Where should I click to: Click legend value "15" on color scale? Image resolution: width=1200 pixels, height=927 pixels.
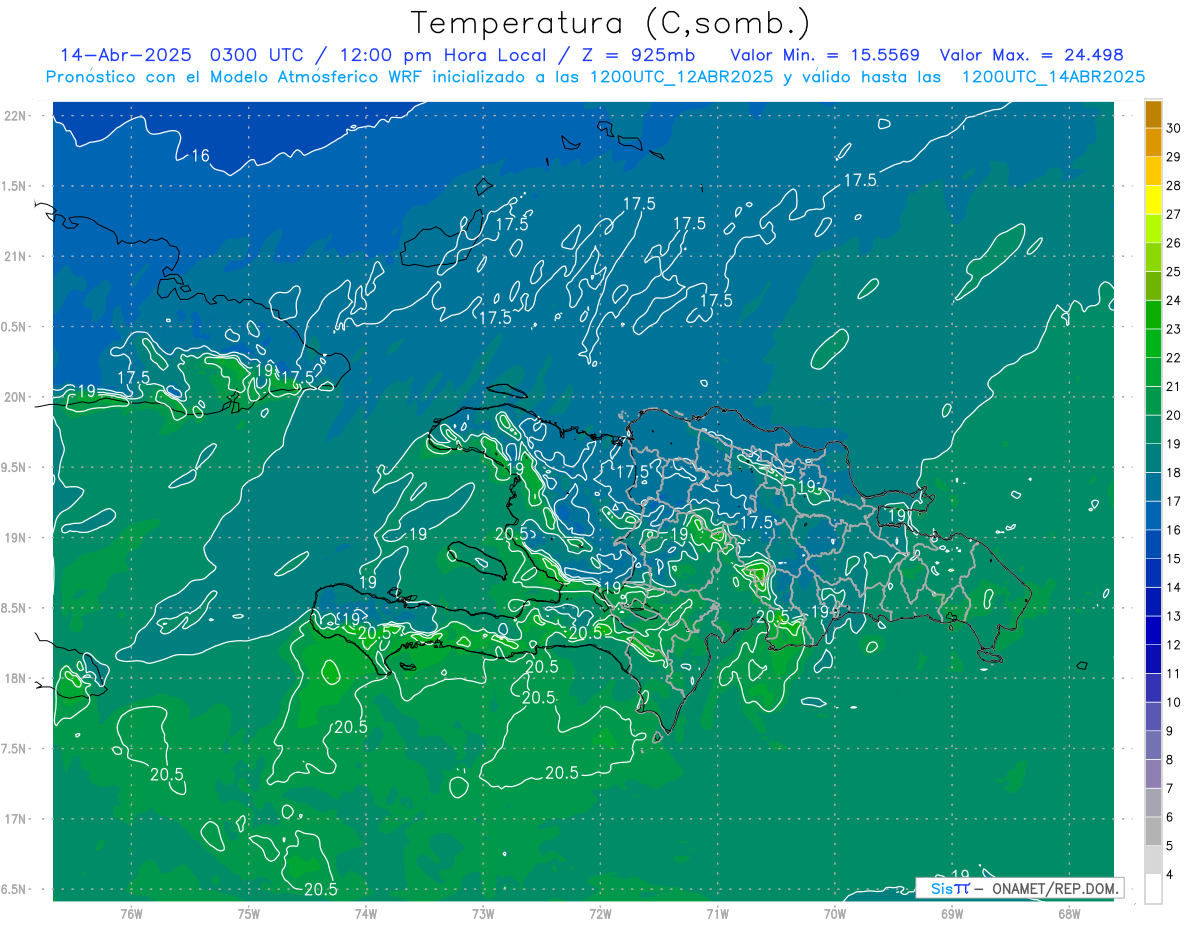pos(1174,559)
